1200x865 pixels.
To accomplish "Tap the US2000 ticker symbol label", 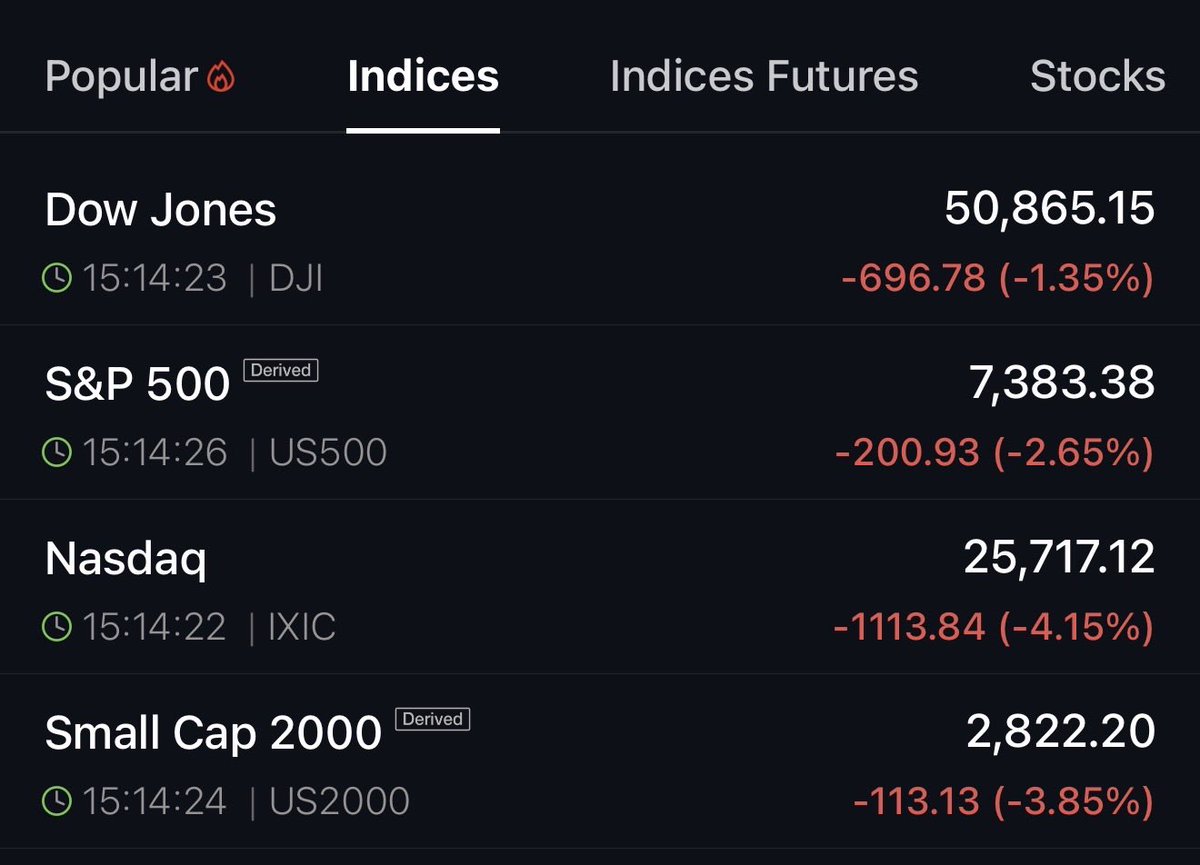I will pyautogui.click(x=339, y=801).
